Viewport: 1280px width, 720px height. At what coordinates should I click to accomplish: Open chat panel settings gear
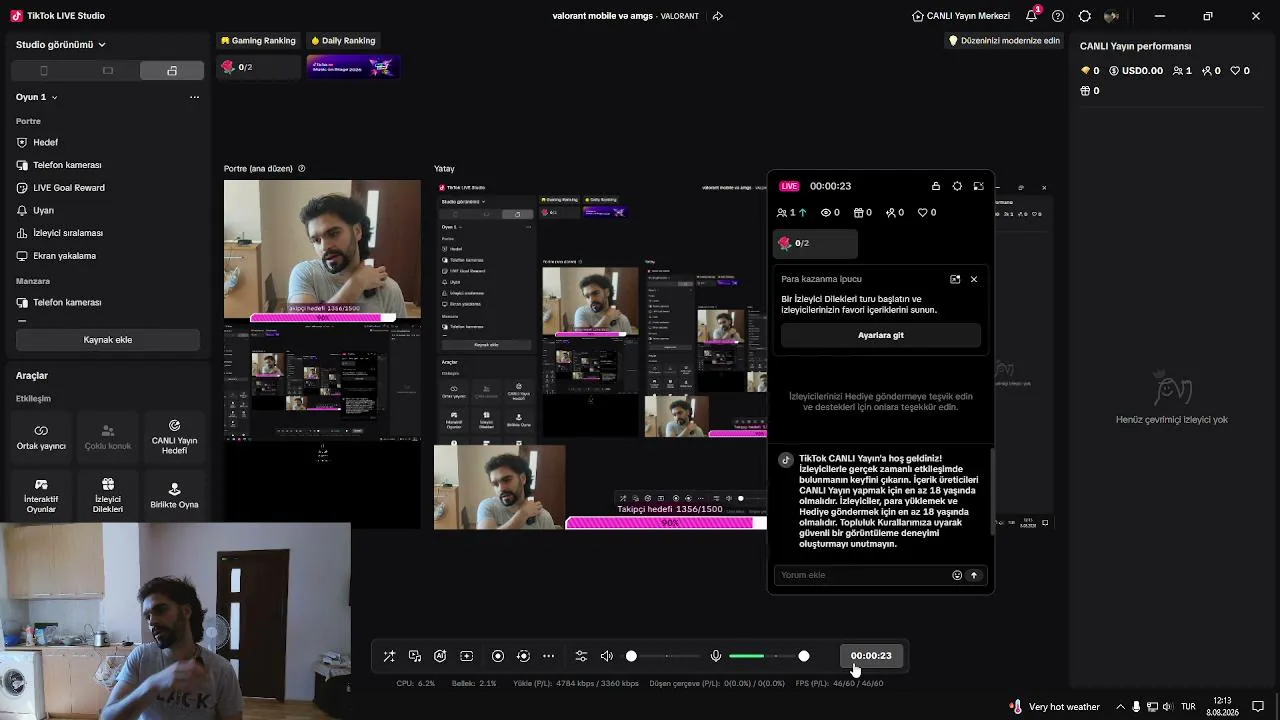click(x=957, y=186)
